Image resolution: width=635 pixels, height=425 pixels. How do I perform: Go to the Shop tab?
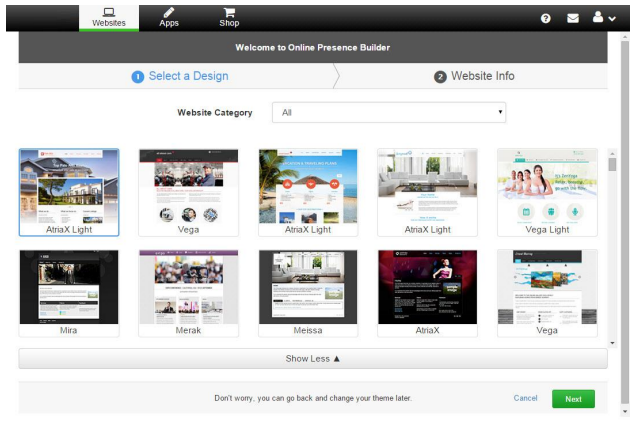[x=229, y=15]
